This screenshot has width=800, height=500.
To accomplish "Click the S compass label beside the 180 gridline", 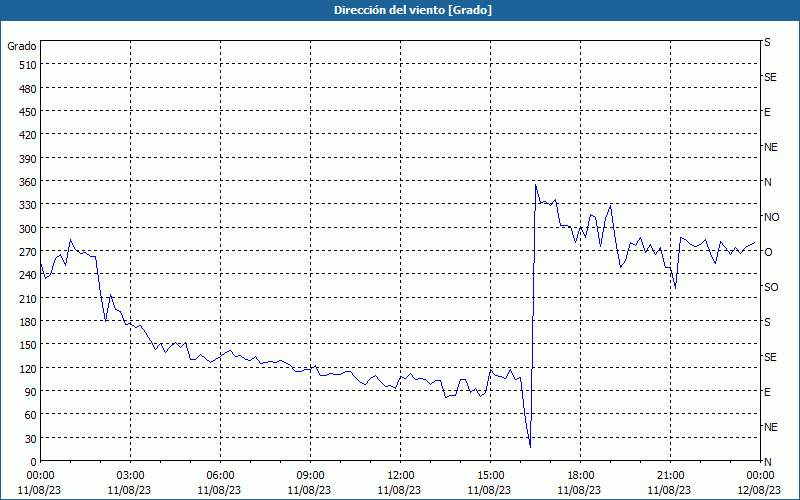I will click(x=767, y=322).
